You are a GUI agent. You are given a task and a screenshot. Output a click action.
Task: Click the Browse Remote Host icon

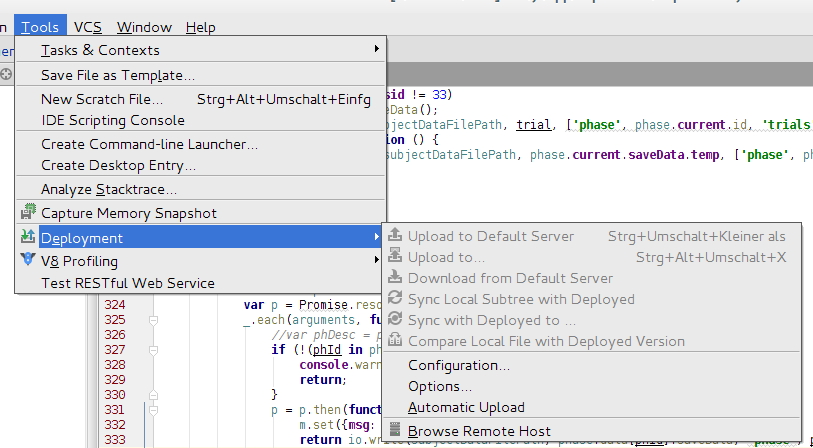coord(396,431)
